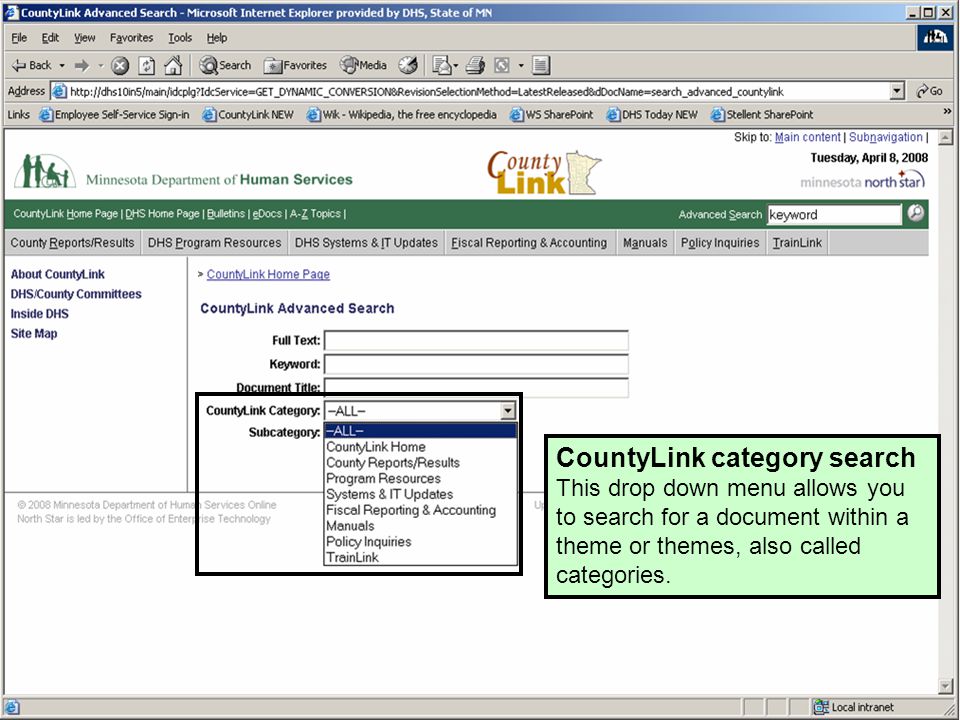Pick Systems & IT Updates option
Image resolution: width=960 pixels, height=720 pixels.
click(420, 495)
